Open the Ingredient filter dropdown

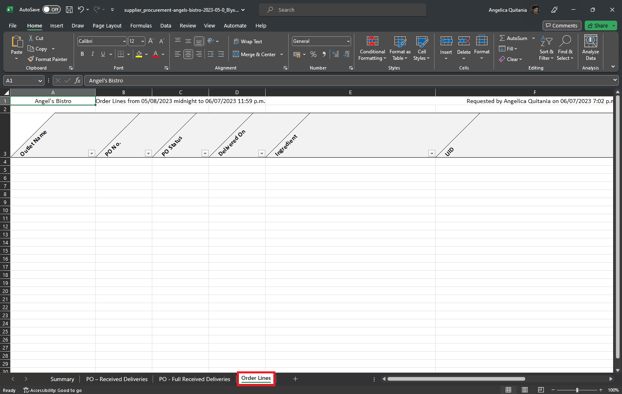(x=432, y=153)
